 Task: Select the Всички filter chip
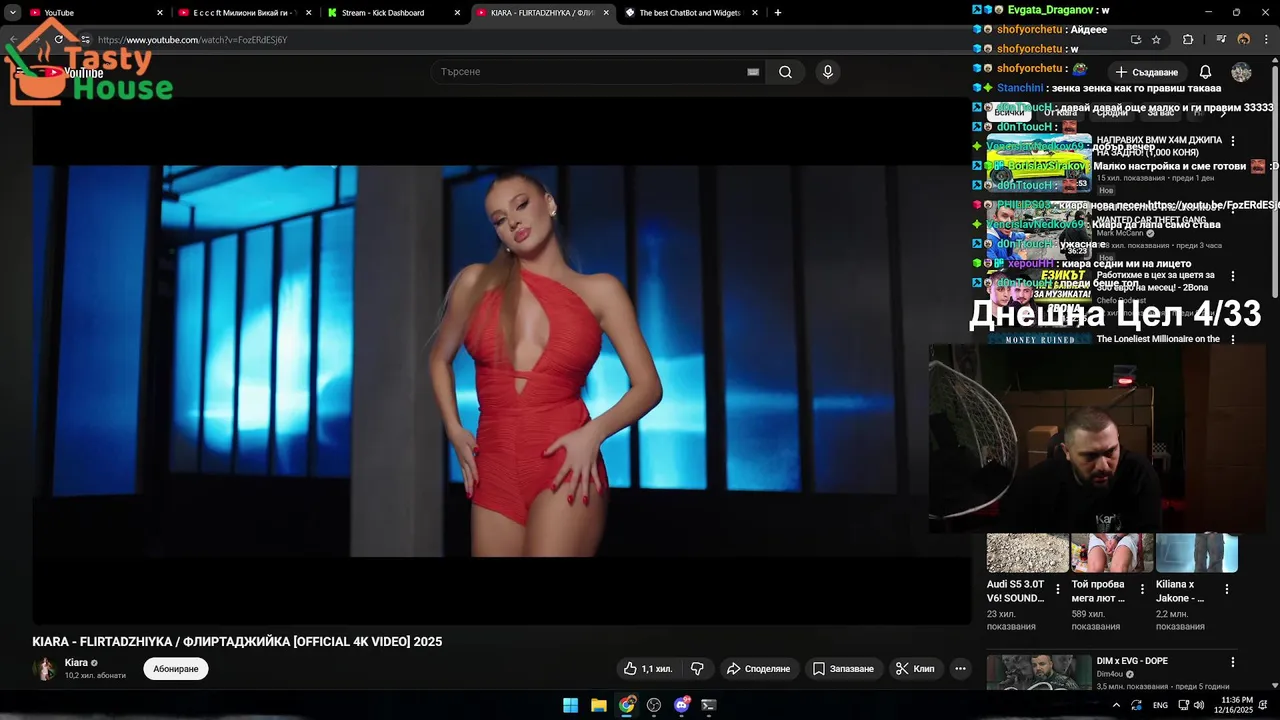tap(1009, 113)
